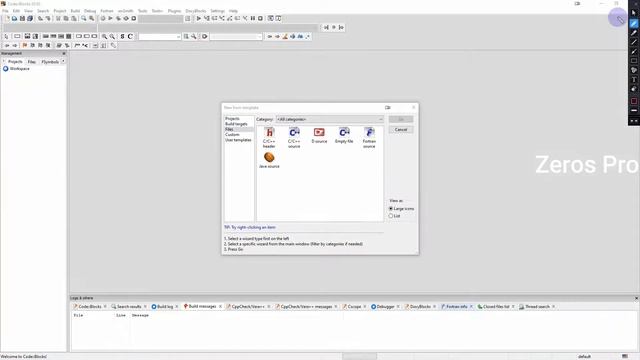The width and height of the screenshot is (640, 360).
Task: Open the Help menu
Action: pos(233,11)
